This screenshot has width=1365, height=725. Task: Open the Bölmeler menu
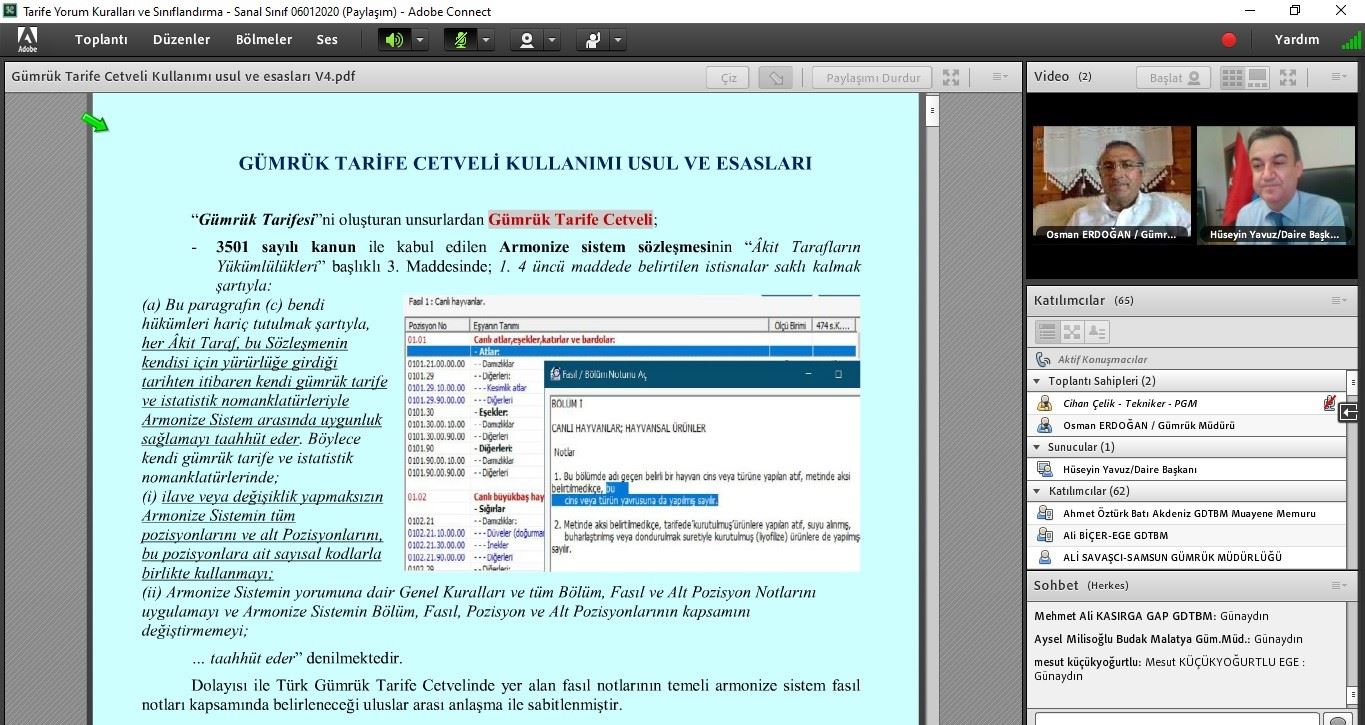[264, 40]
